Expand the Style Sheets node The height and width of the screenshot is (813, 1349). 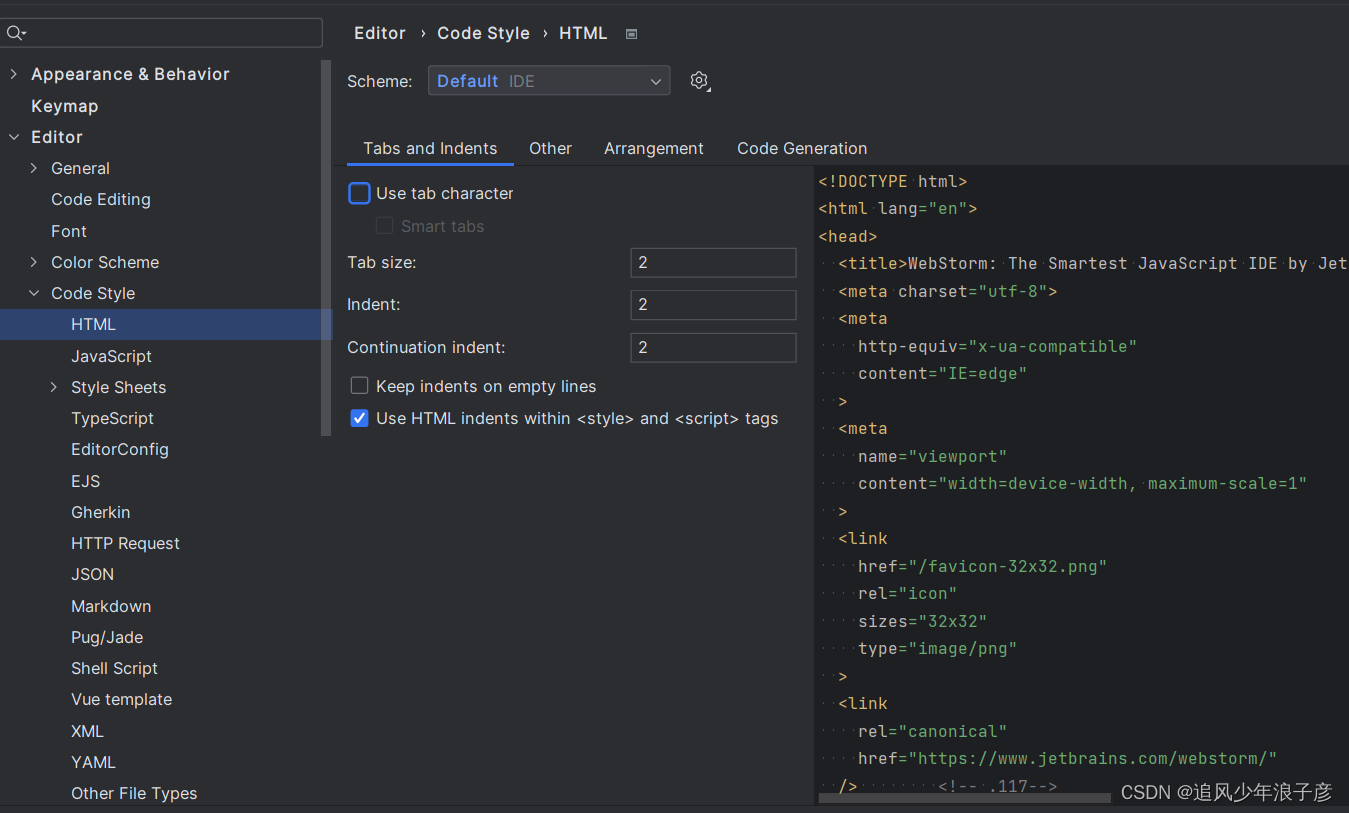[x=54, y=387]
